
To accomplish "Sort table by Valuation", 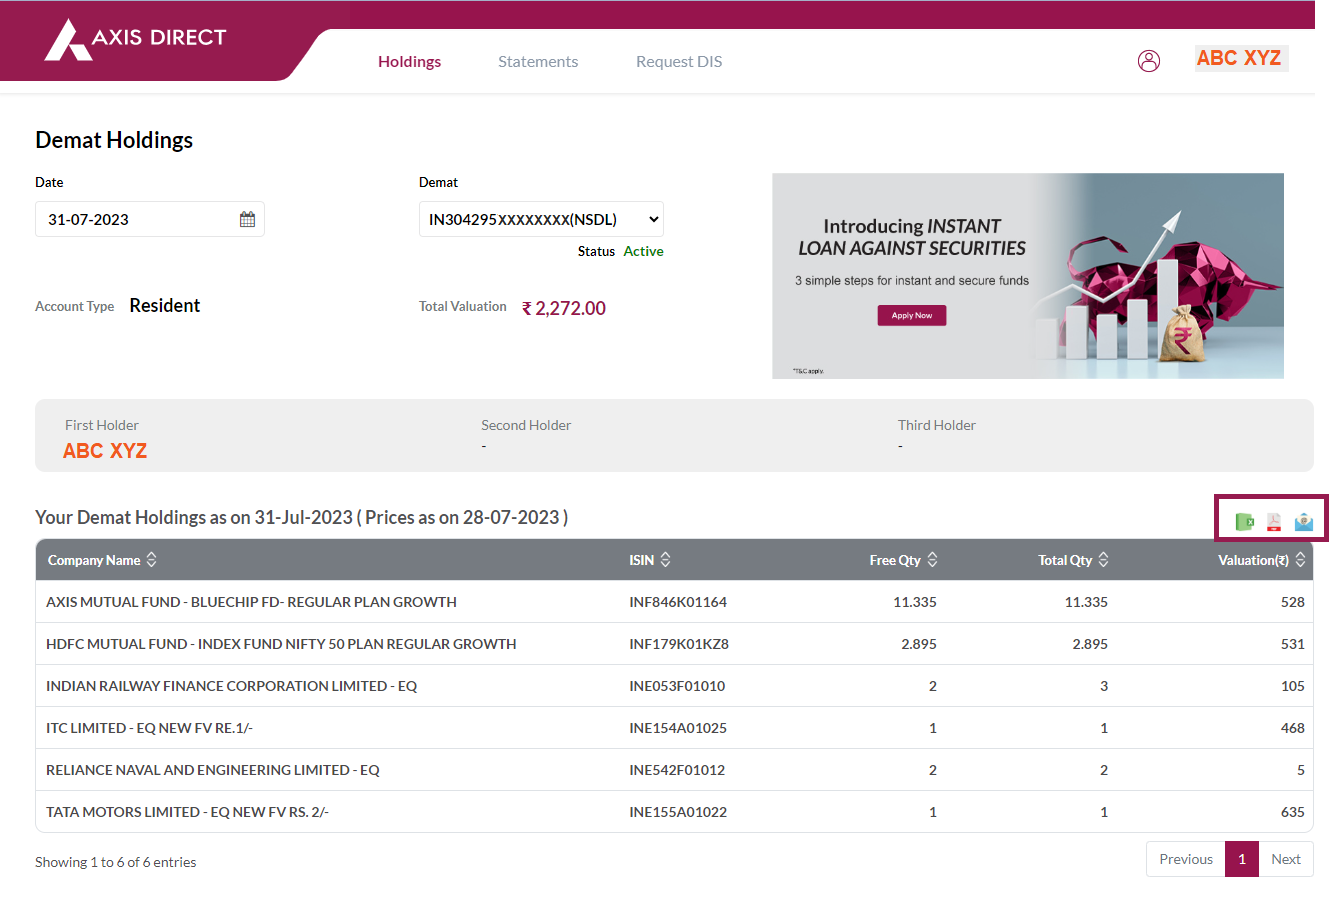I will (x=1262, y=560).
